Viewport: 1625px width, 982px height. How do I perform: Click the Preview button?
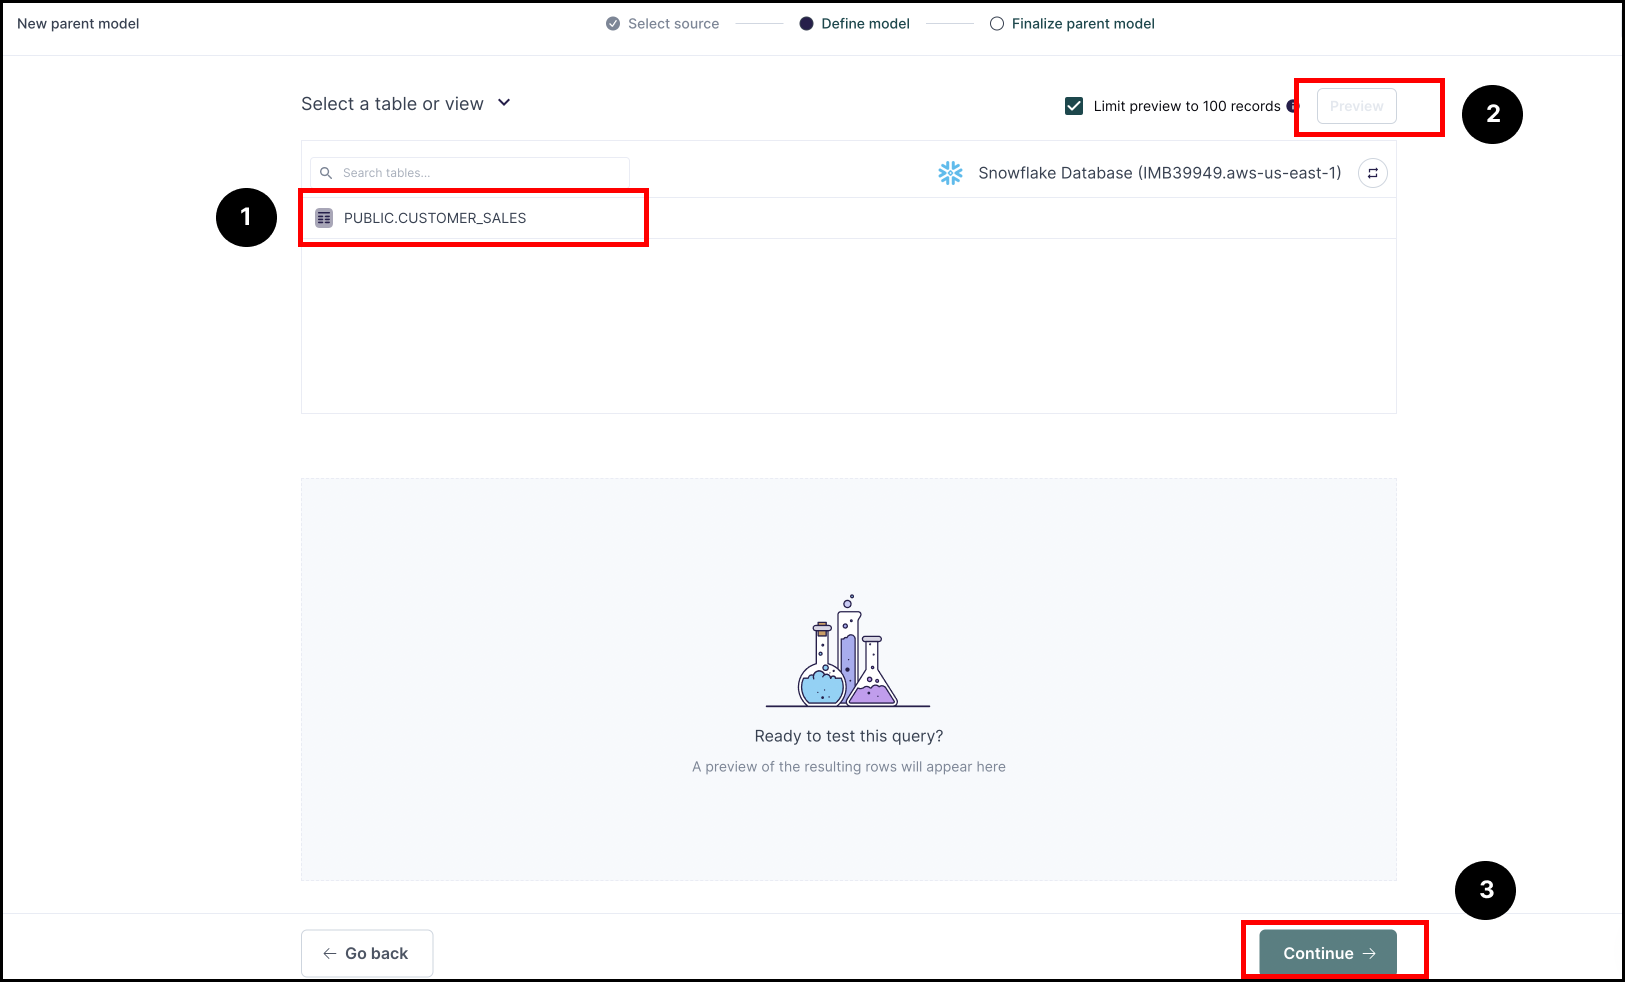tap(1356, 105)
